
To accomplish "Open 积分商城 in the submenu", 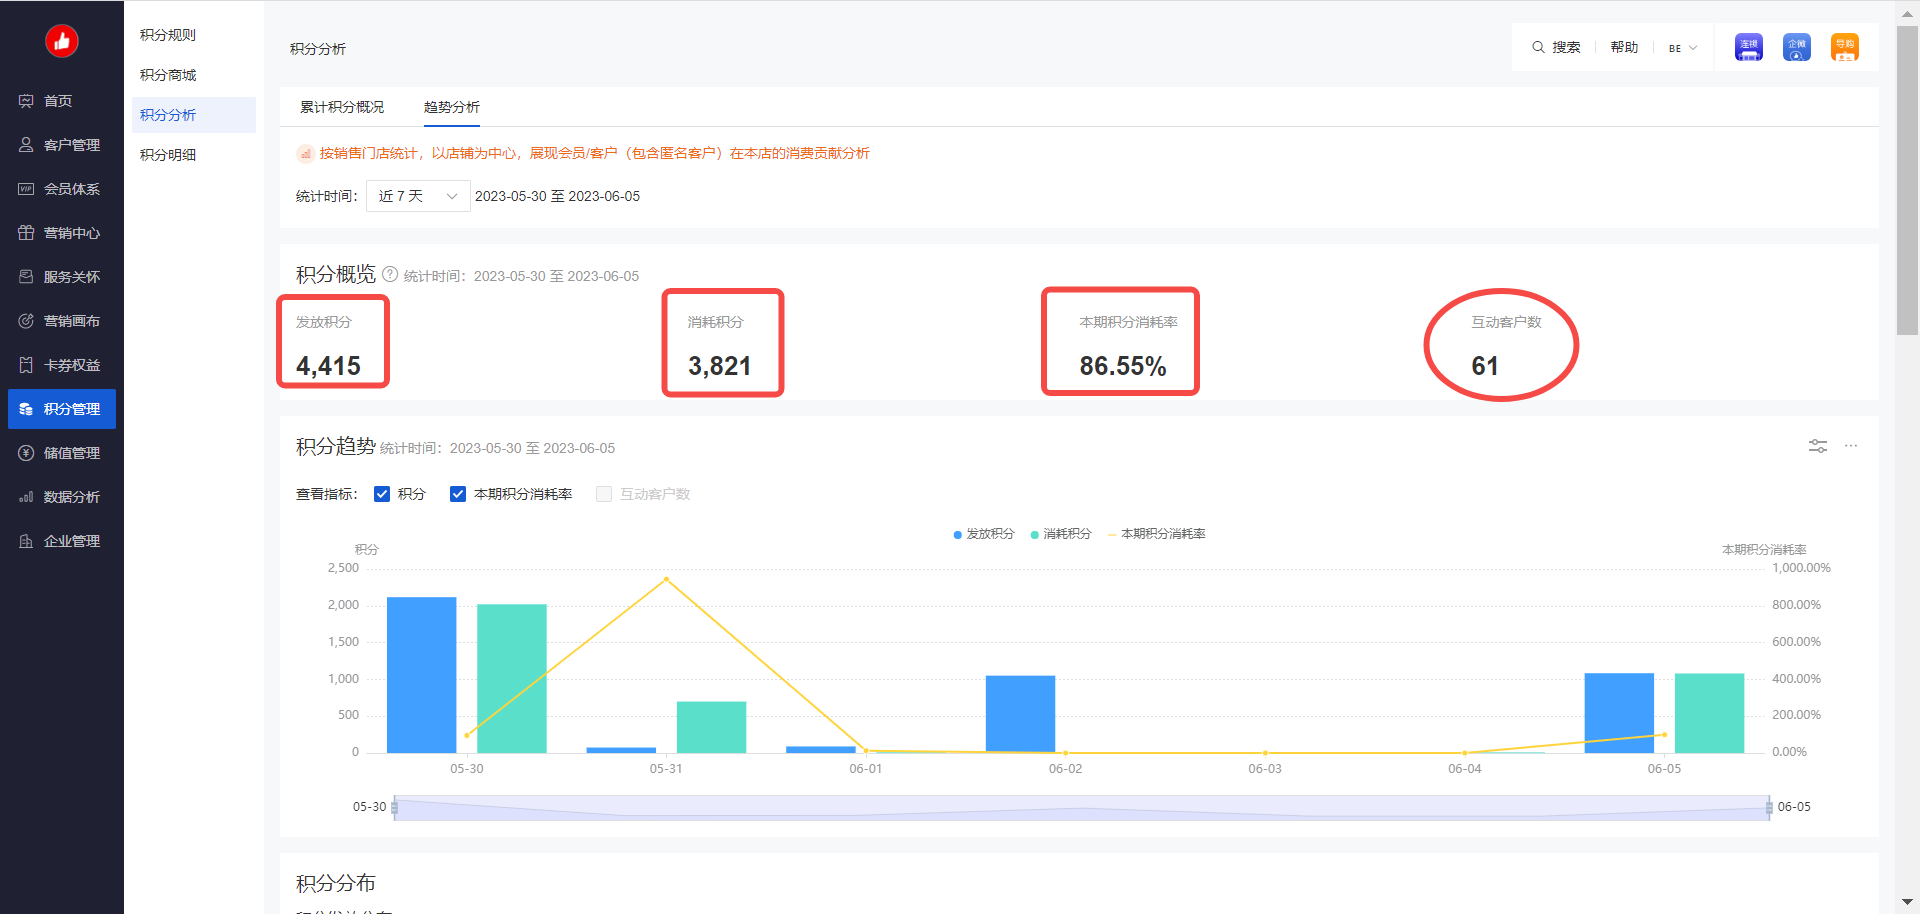I will [168, 75].
